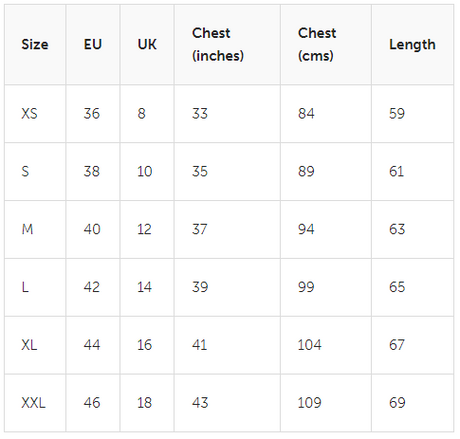Click the EU 46 cell
The height and width of the screenshot is (439, 460).
click(x=92, y=403)
